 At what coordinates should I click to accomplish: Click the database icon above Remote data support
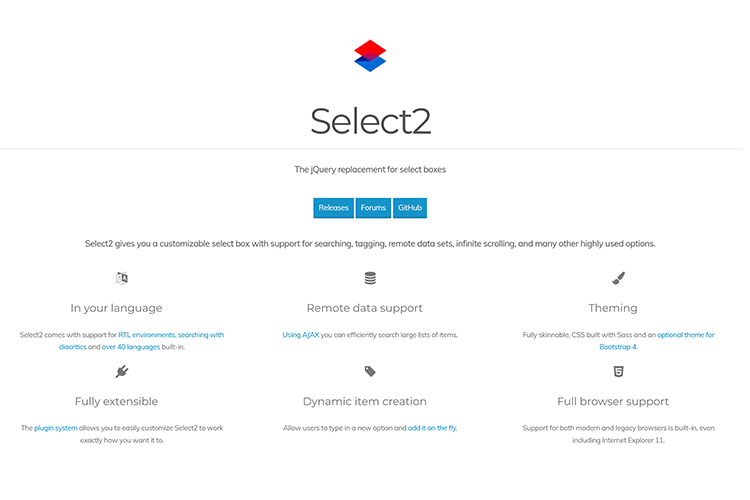pyautogui.click(x=370, y=278)
